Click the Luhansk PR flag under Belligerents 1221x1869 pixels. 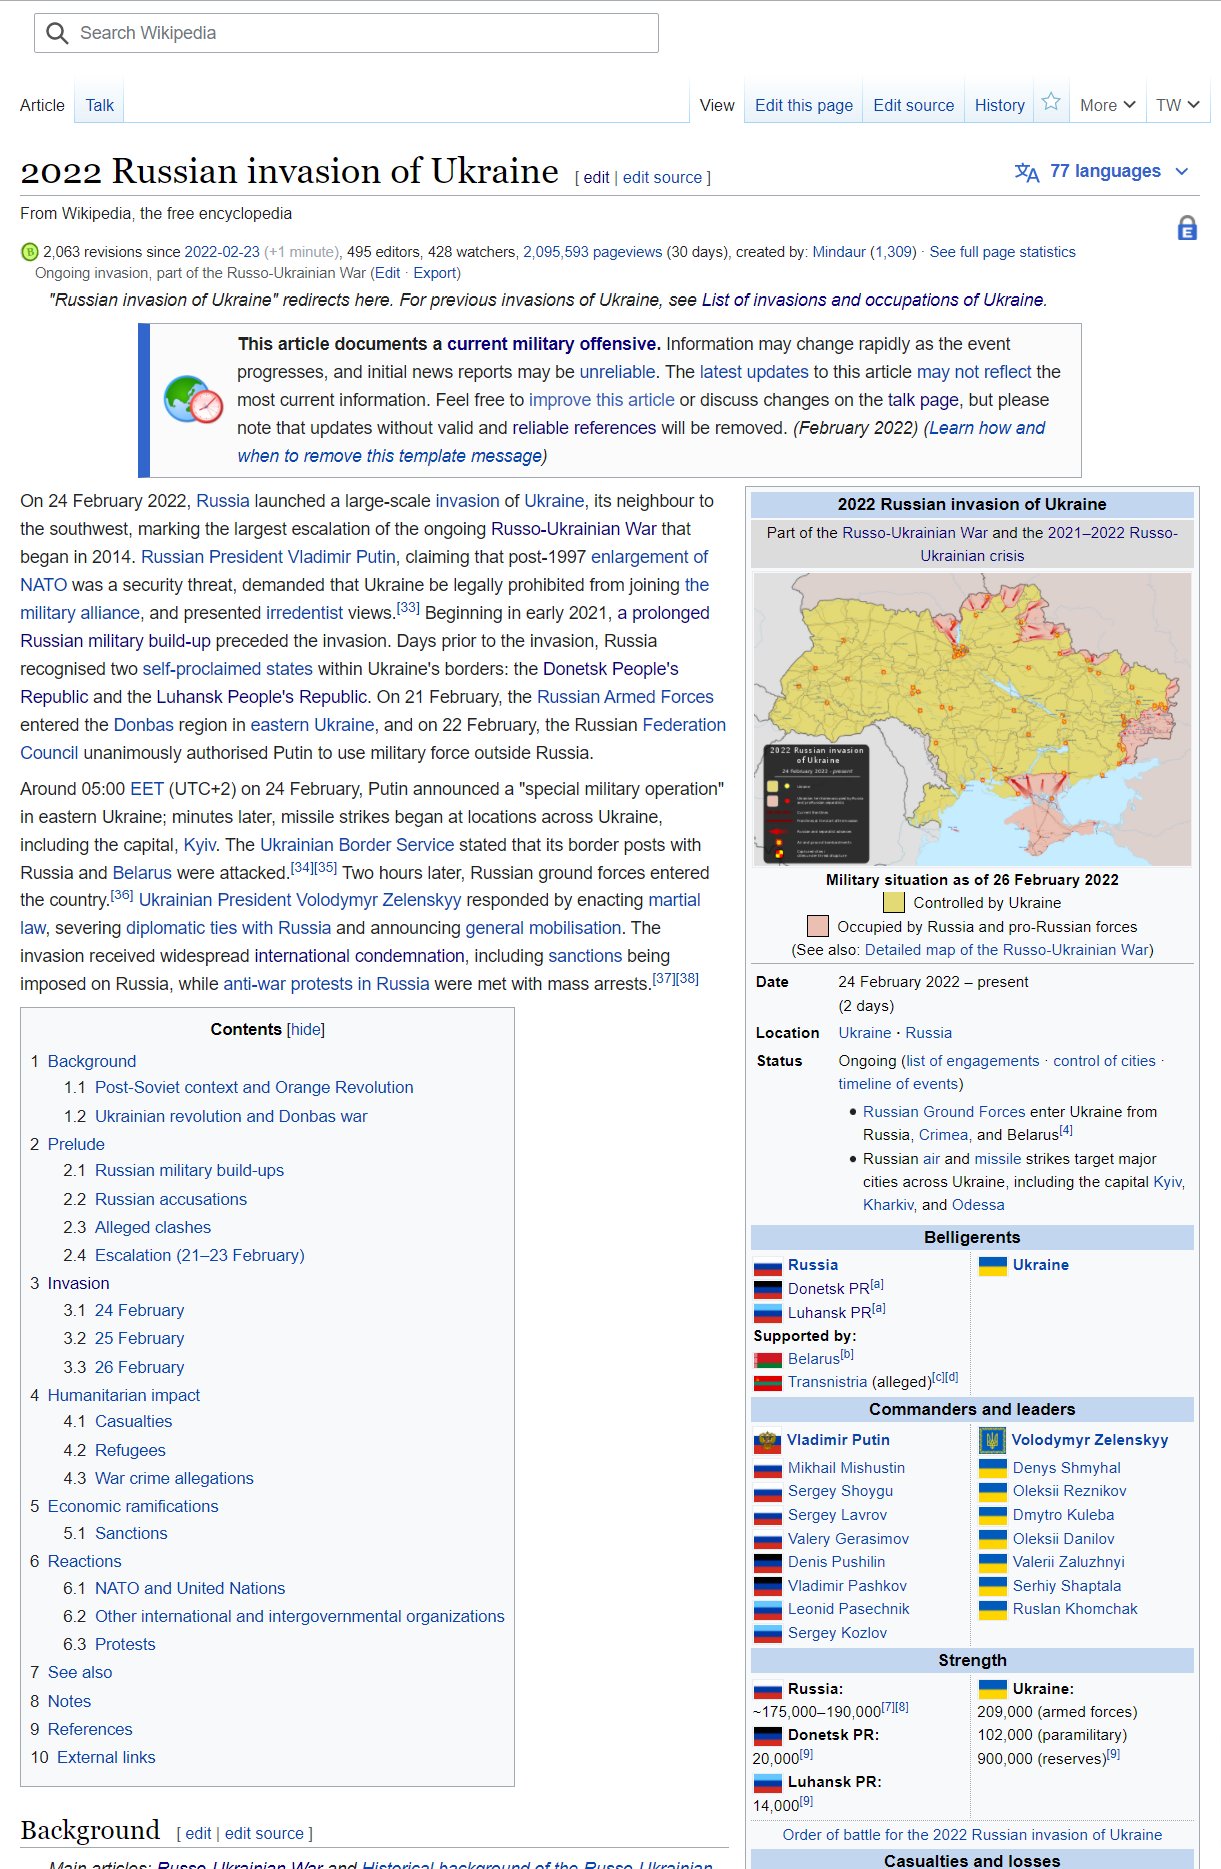768,1313
